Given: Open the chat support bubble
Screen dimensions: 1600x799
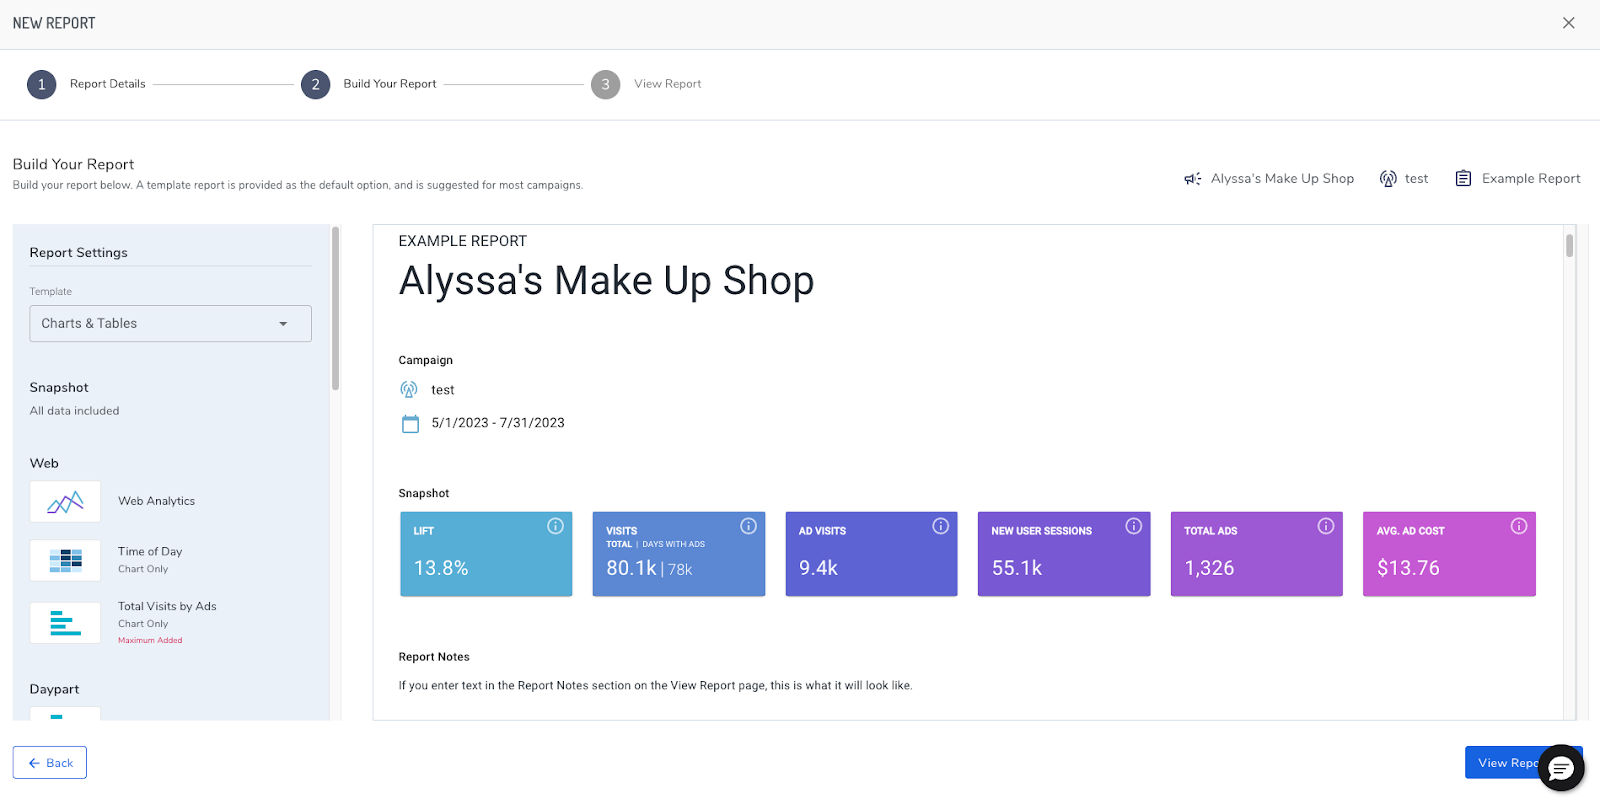Looking at the screenshot, I should click(1560, 768).
